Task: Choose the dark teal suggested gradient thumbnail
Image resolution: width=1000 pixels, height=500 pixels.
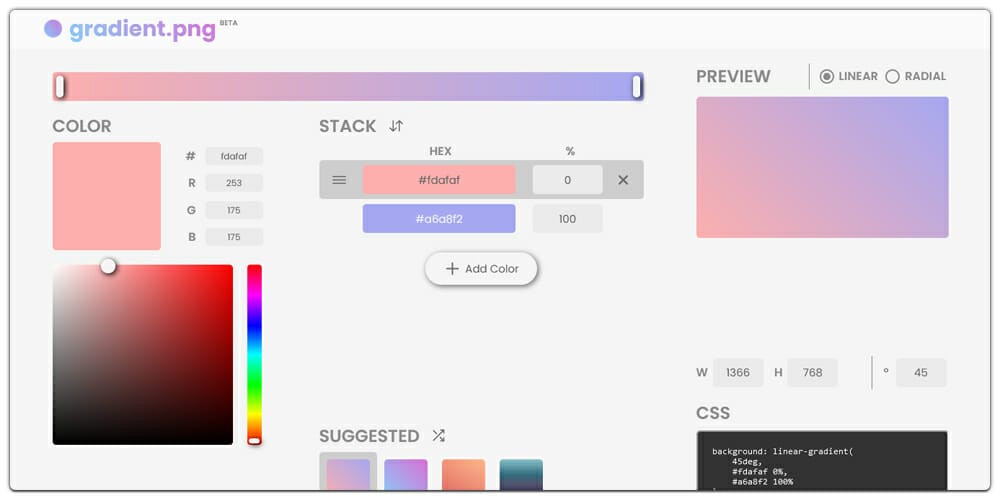Action: click(x=521, y=475)
